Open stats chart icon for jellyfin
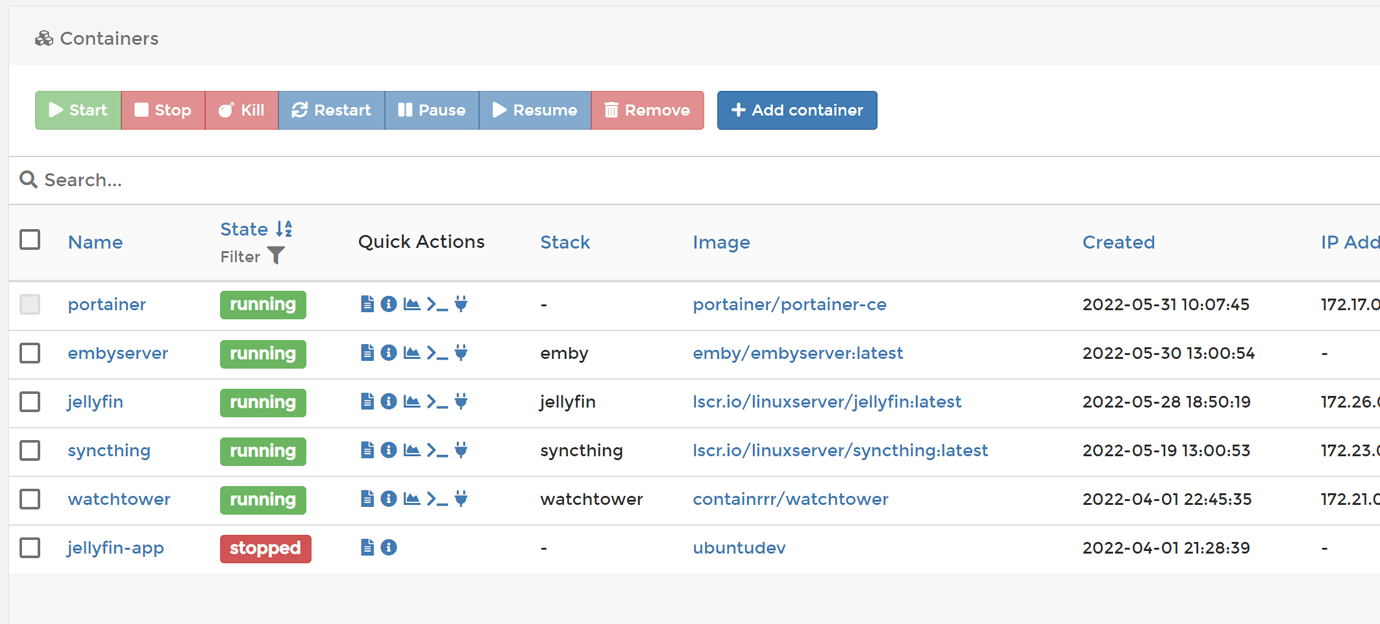Image resolution: width=1380 pixels, height=624 pixels. pos(411,402)
